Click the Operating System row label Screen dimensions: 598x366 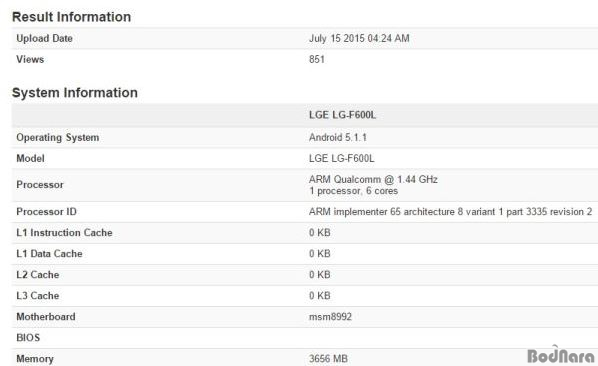pyautogui.click(x=58, y=138)
